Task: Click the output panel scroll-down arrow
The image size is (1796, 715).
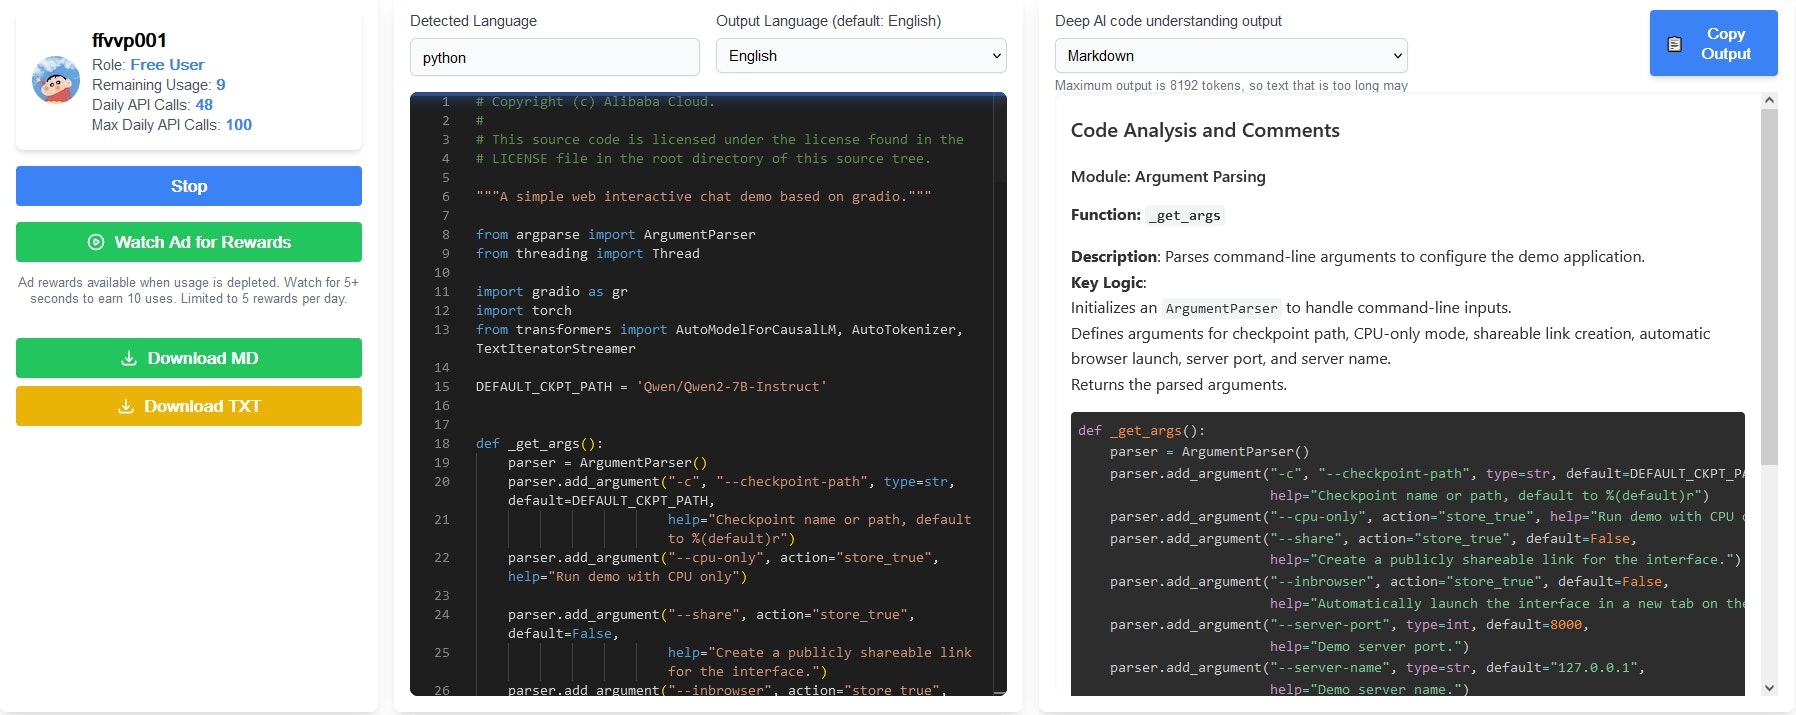Action: point(1769,687)
